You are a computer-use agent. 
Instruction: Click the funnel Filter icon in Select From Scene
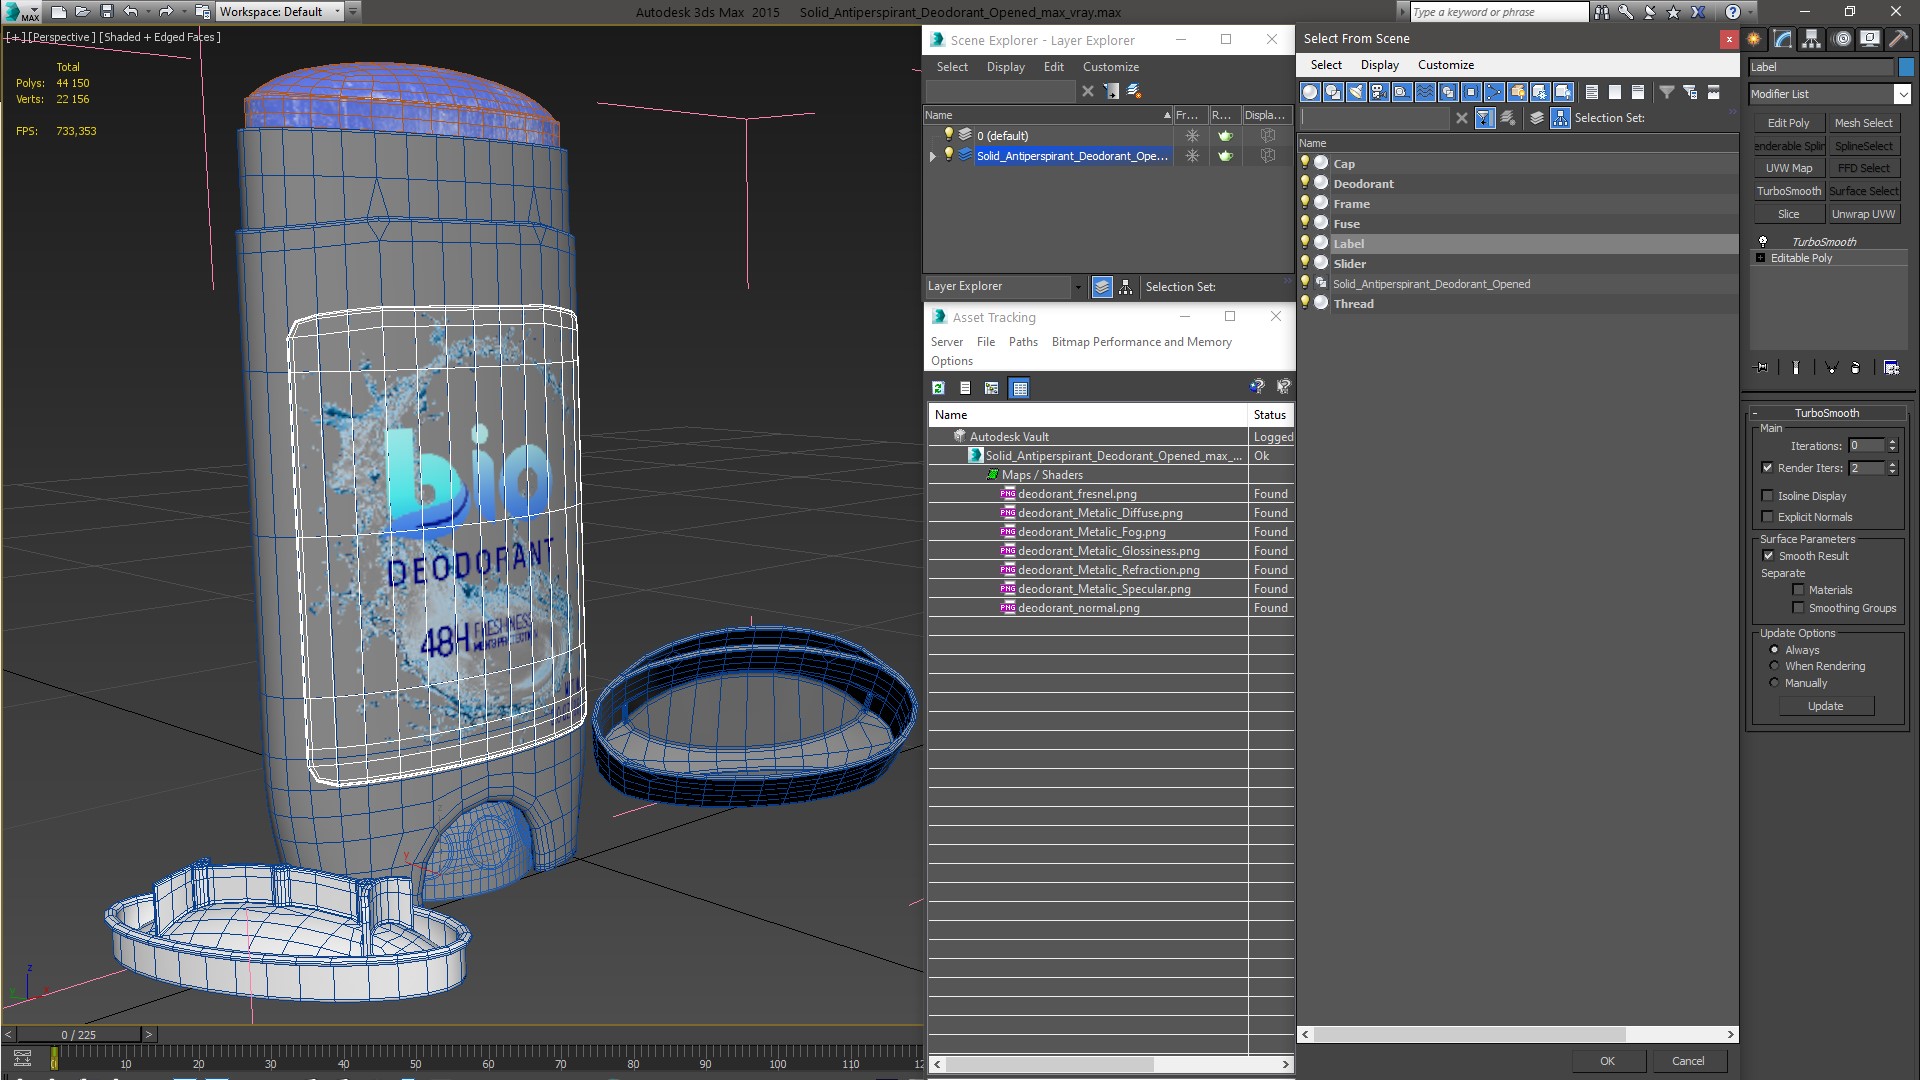1667,92
